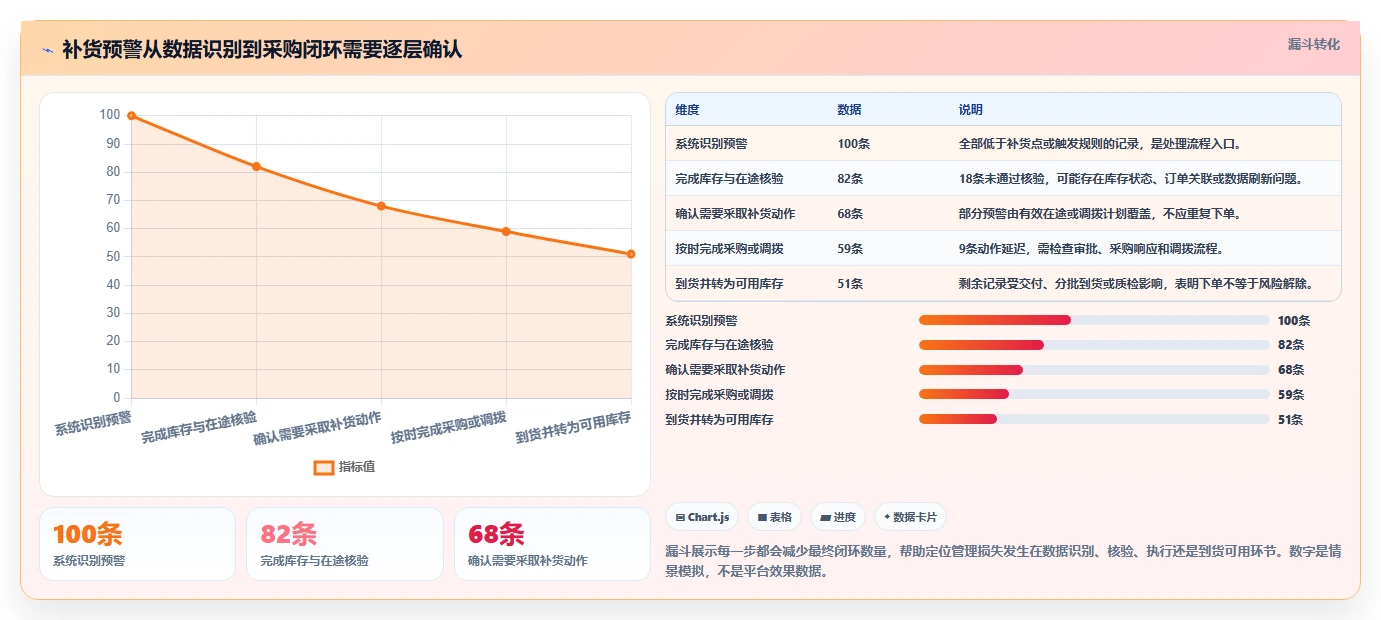1381x620 pixels.
Task: Click chart data point at value 82
Action: tap(256, 166)
